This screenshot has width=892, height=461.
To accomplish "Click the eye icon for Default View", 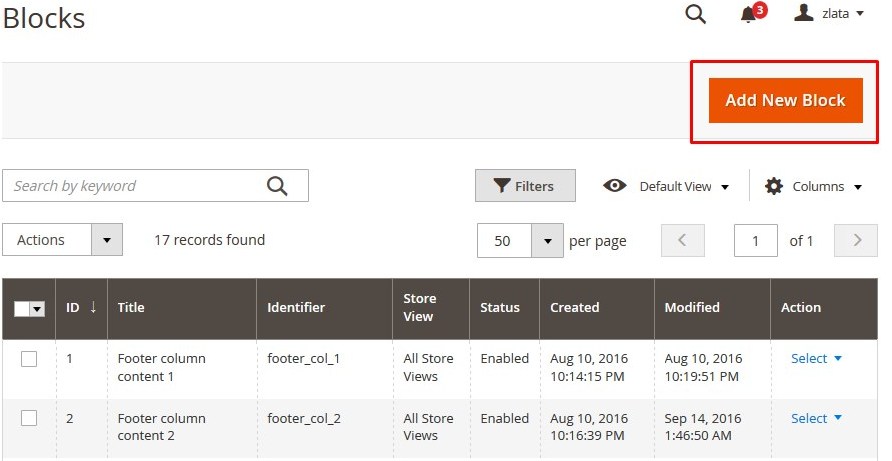I will pos(614,186).
